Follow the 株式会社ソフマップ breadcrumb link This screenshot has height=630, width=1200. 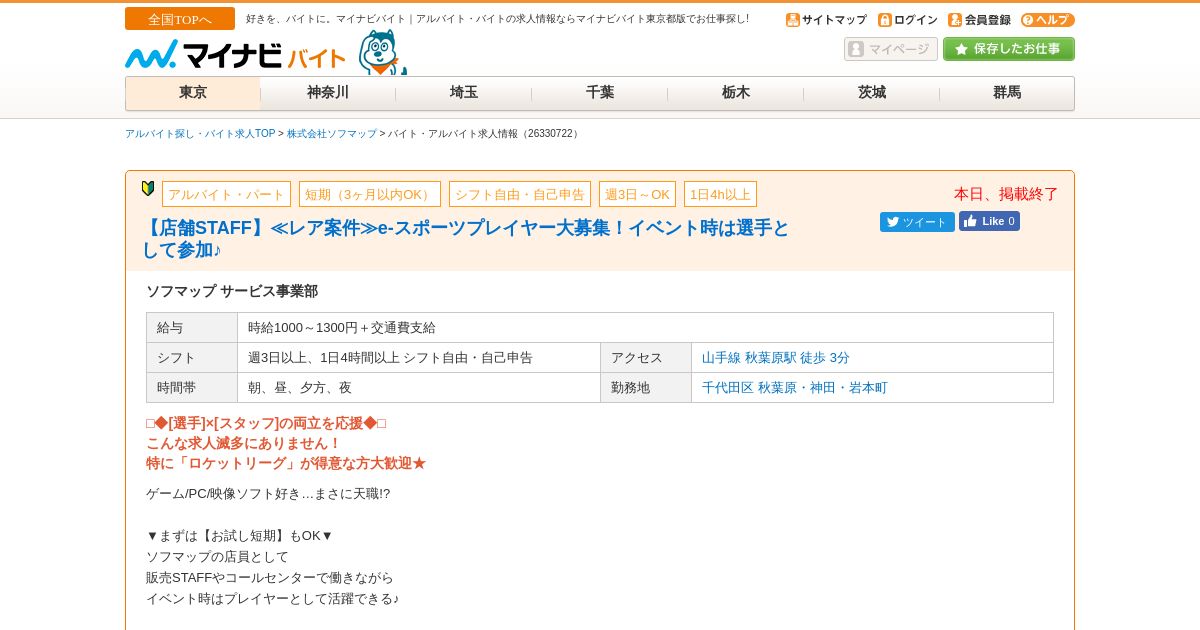(x=332, y=134)
